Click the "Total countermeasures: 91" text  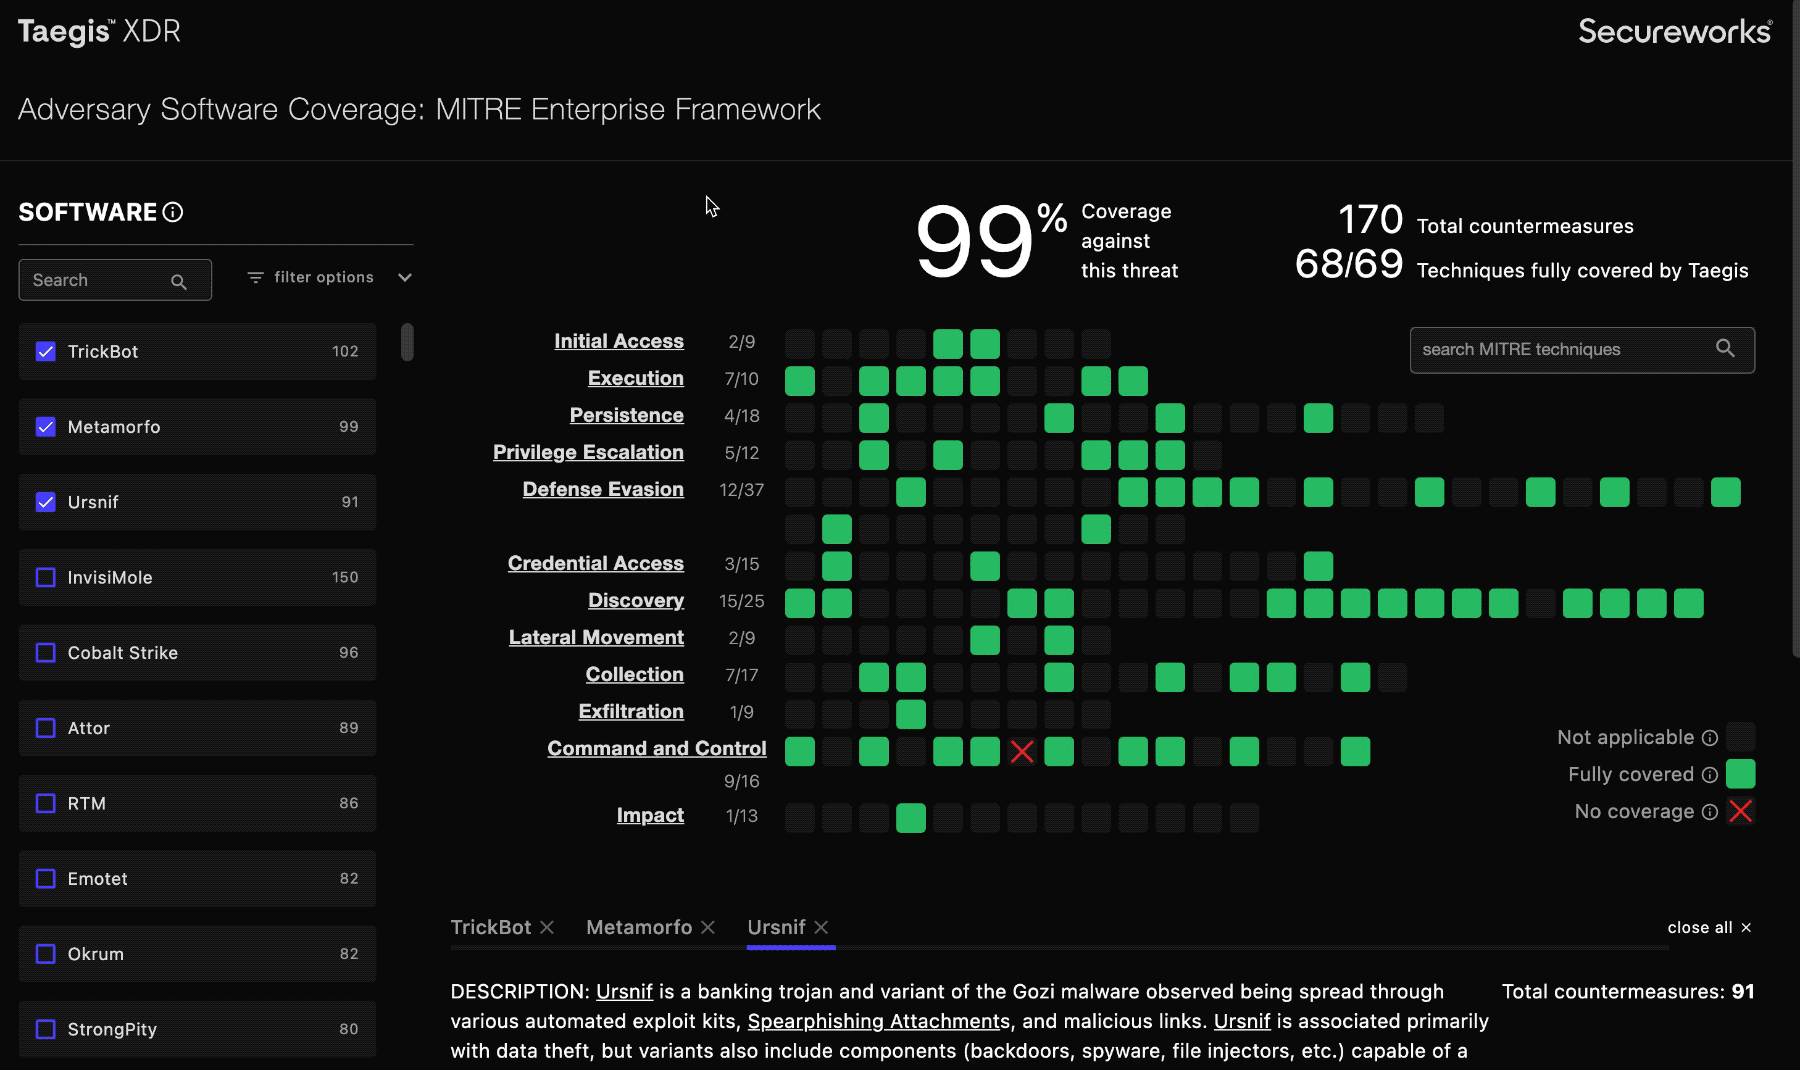pos(1628,991)
